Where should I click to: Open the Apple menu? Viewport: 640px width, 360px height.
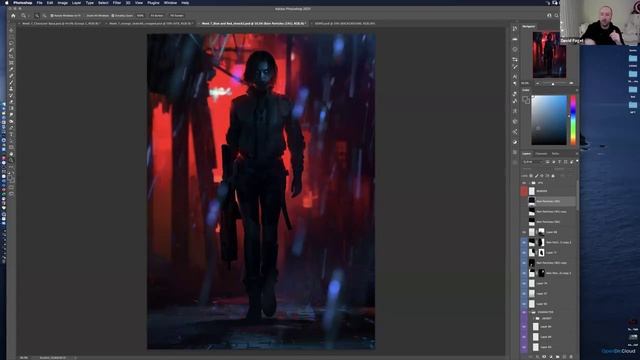[x=7, y=3]
